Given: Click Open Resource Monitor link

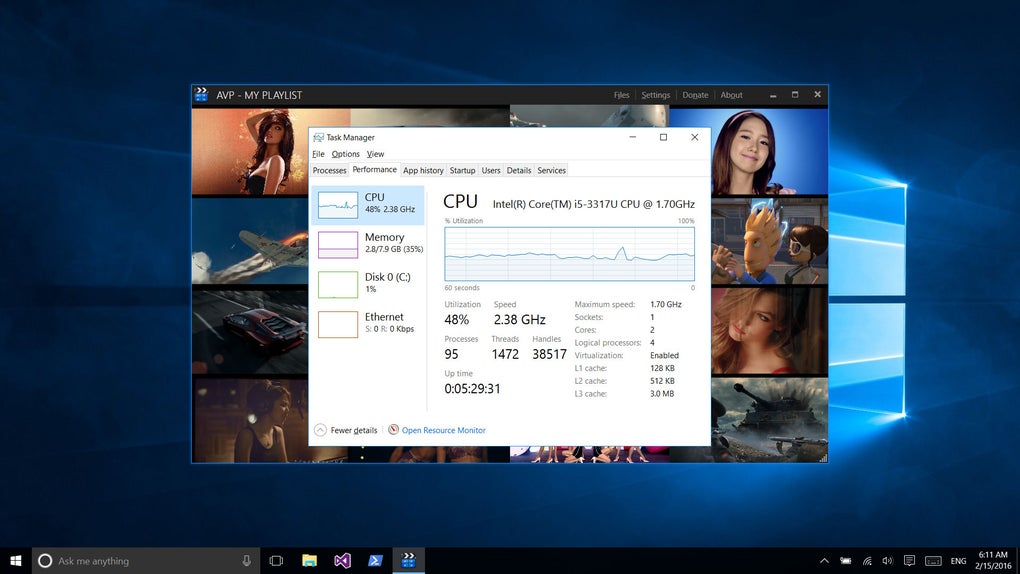Looking at the screenshot, I should pyautogui.click(x=444, y=430).
